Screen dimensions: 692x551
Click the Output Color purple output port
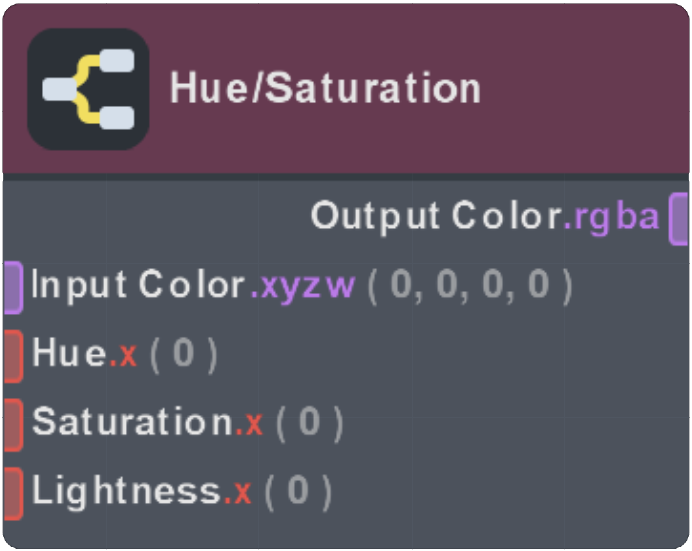(679, 217)
